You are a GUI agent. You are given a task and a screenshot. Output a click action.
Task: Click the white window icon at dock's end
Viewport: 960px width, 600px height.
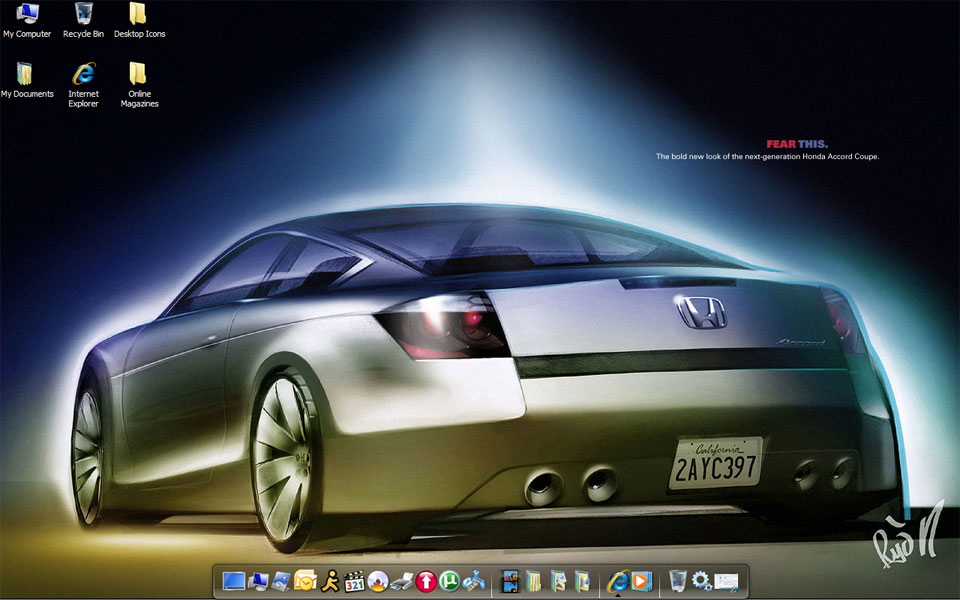(x=726, y=582)
